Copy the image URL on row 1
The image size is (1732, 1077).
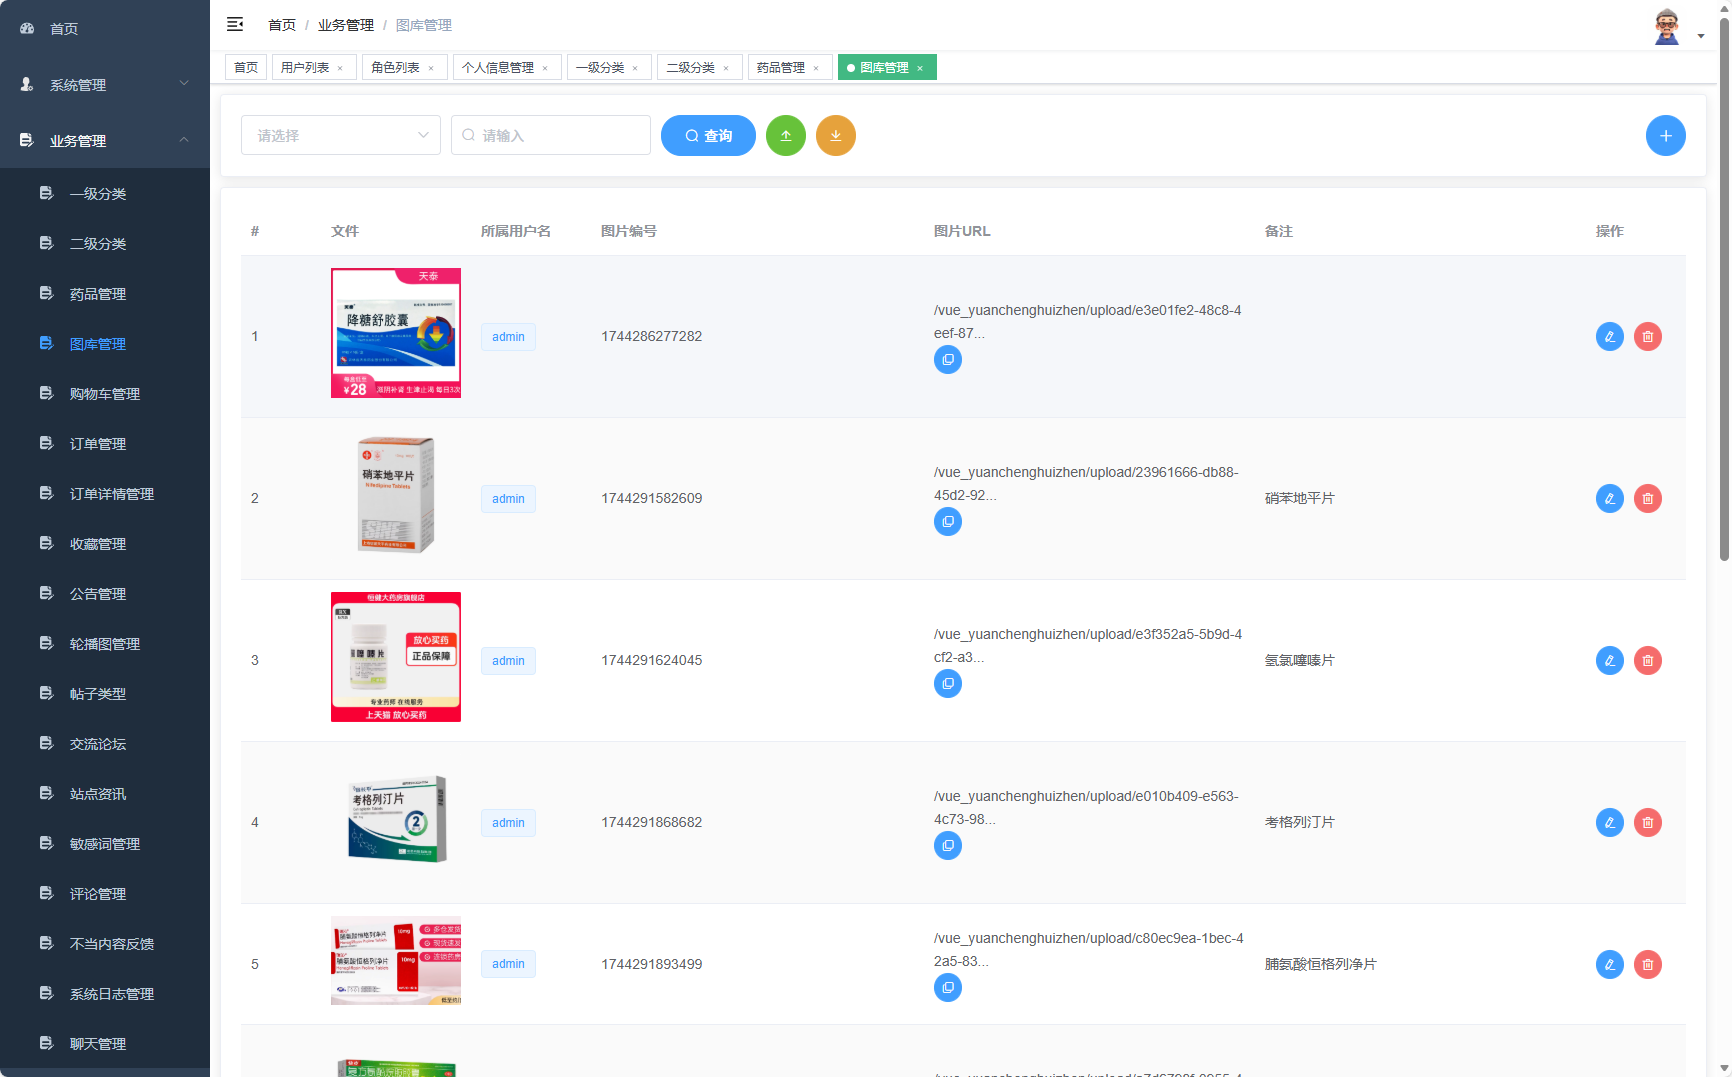click(x=947, y=359)
